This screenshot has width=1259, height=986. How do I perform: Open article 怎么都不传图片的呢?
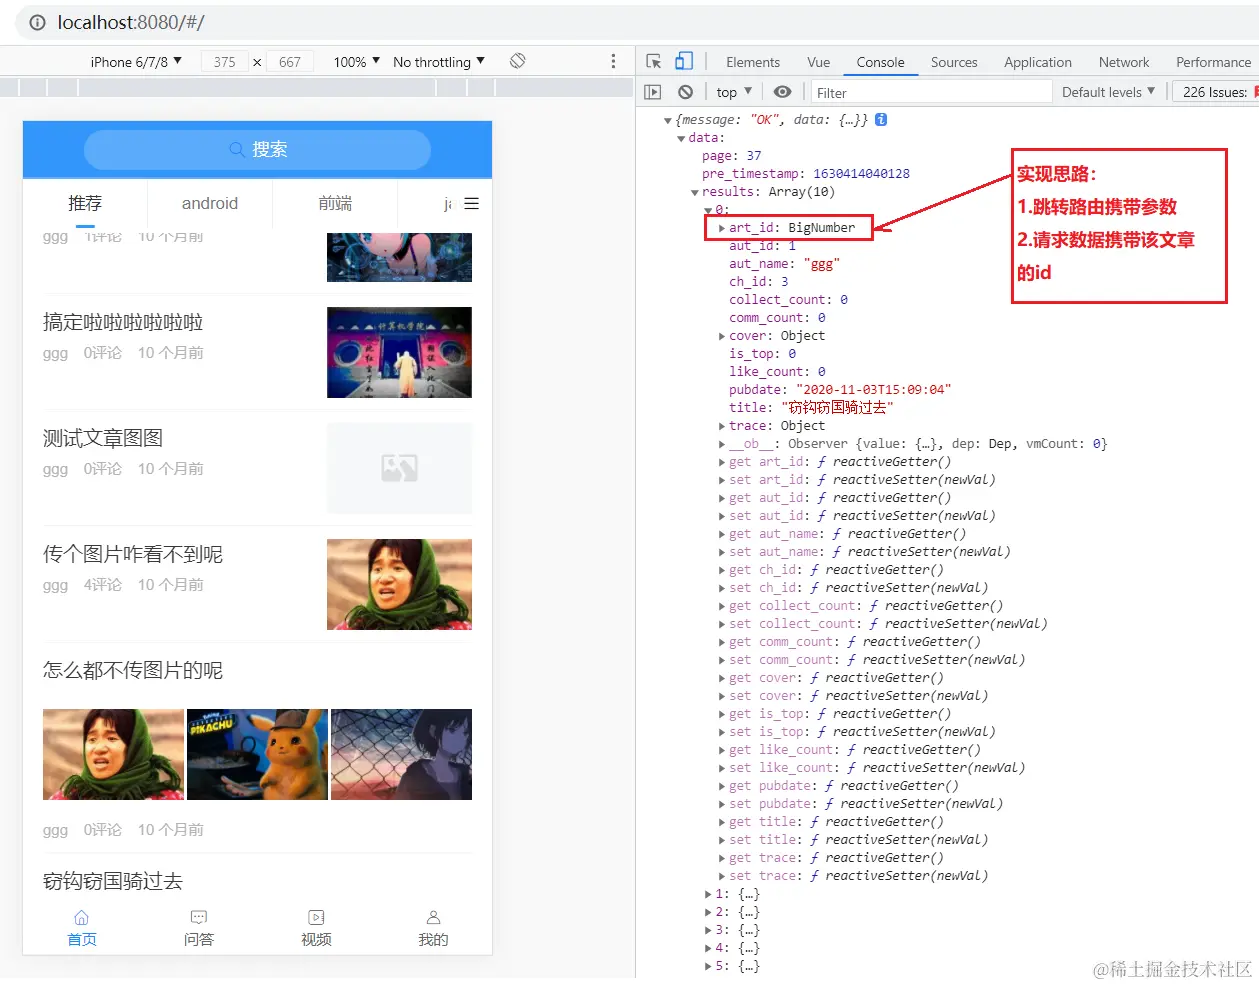(133, 670)
